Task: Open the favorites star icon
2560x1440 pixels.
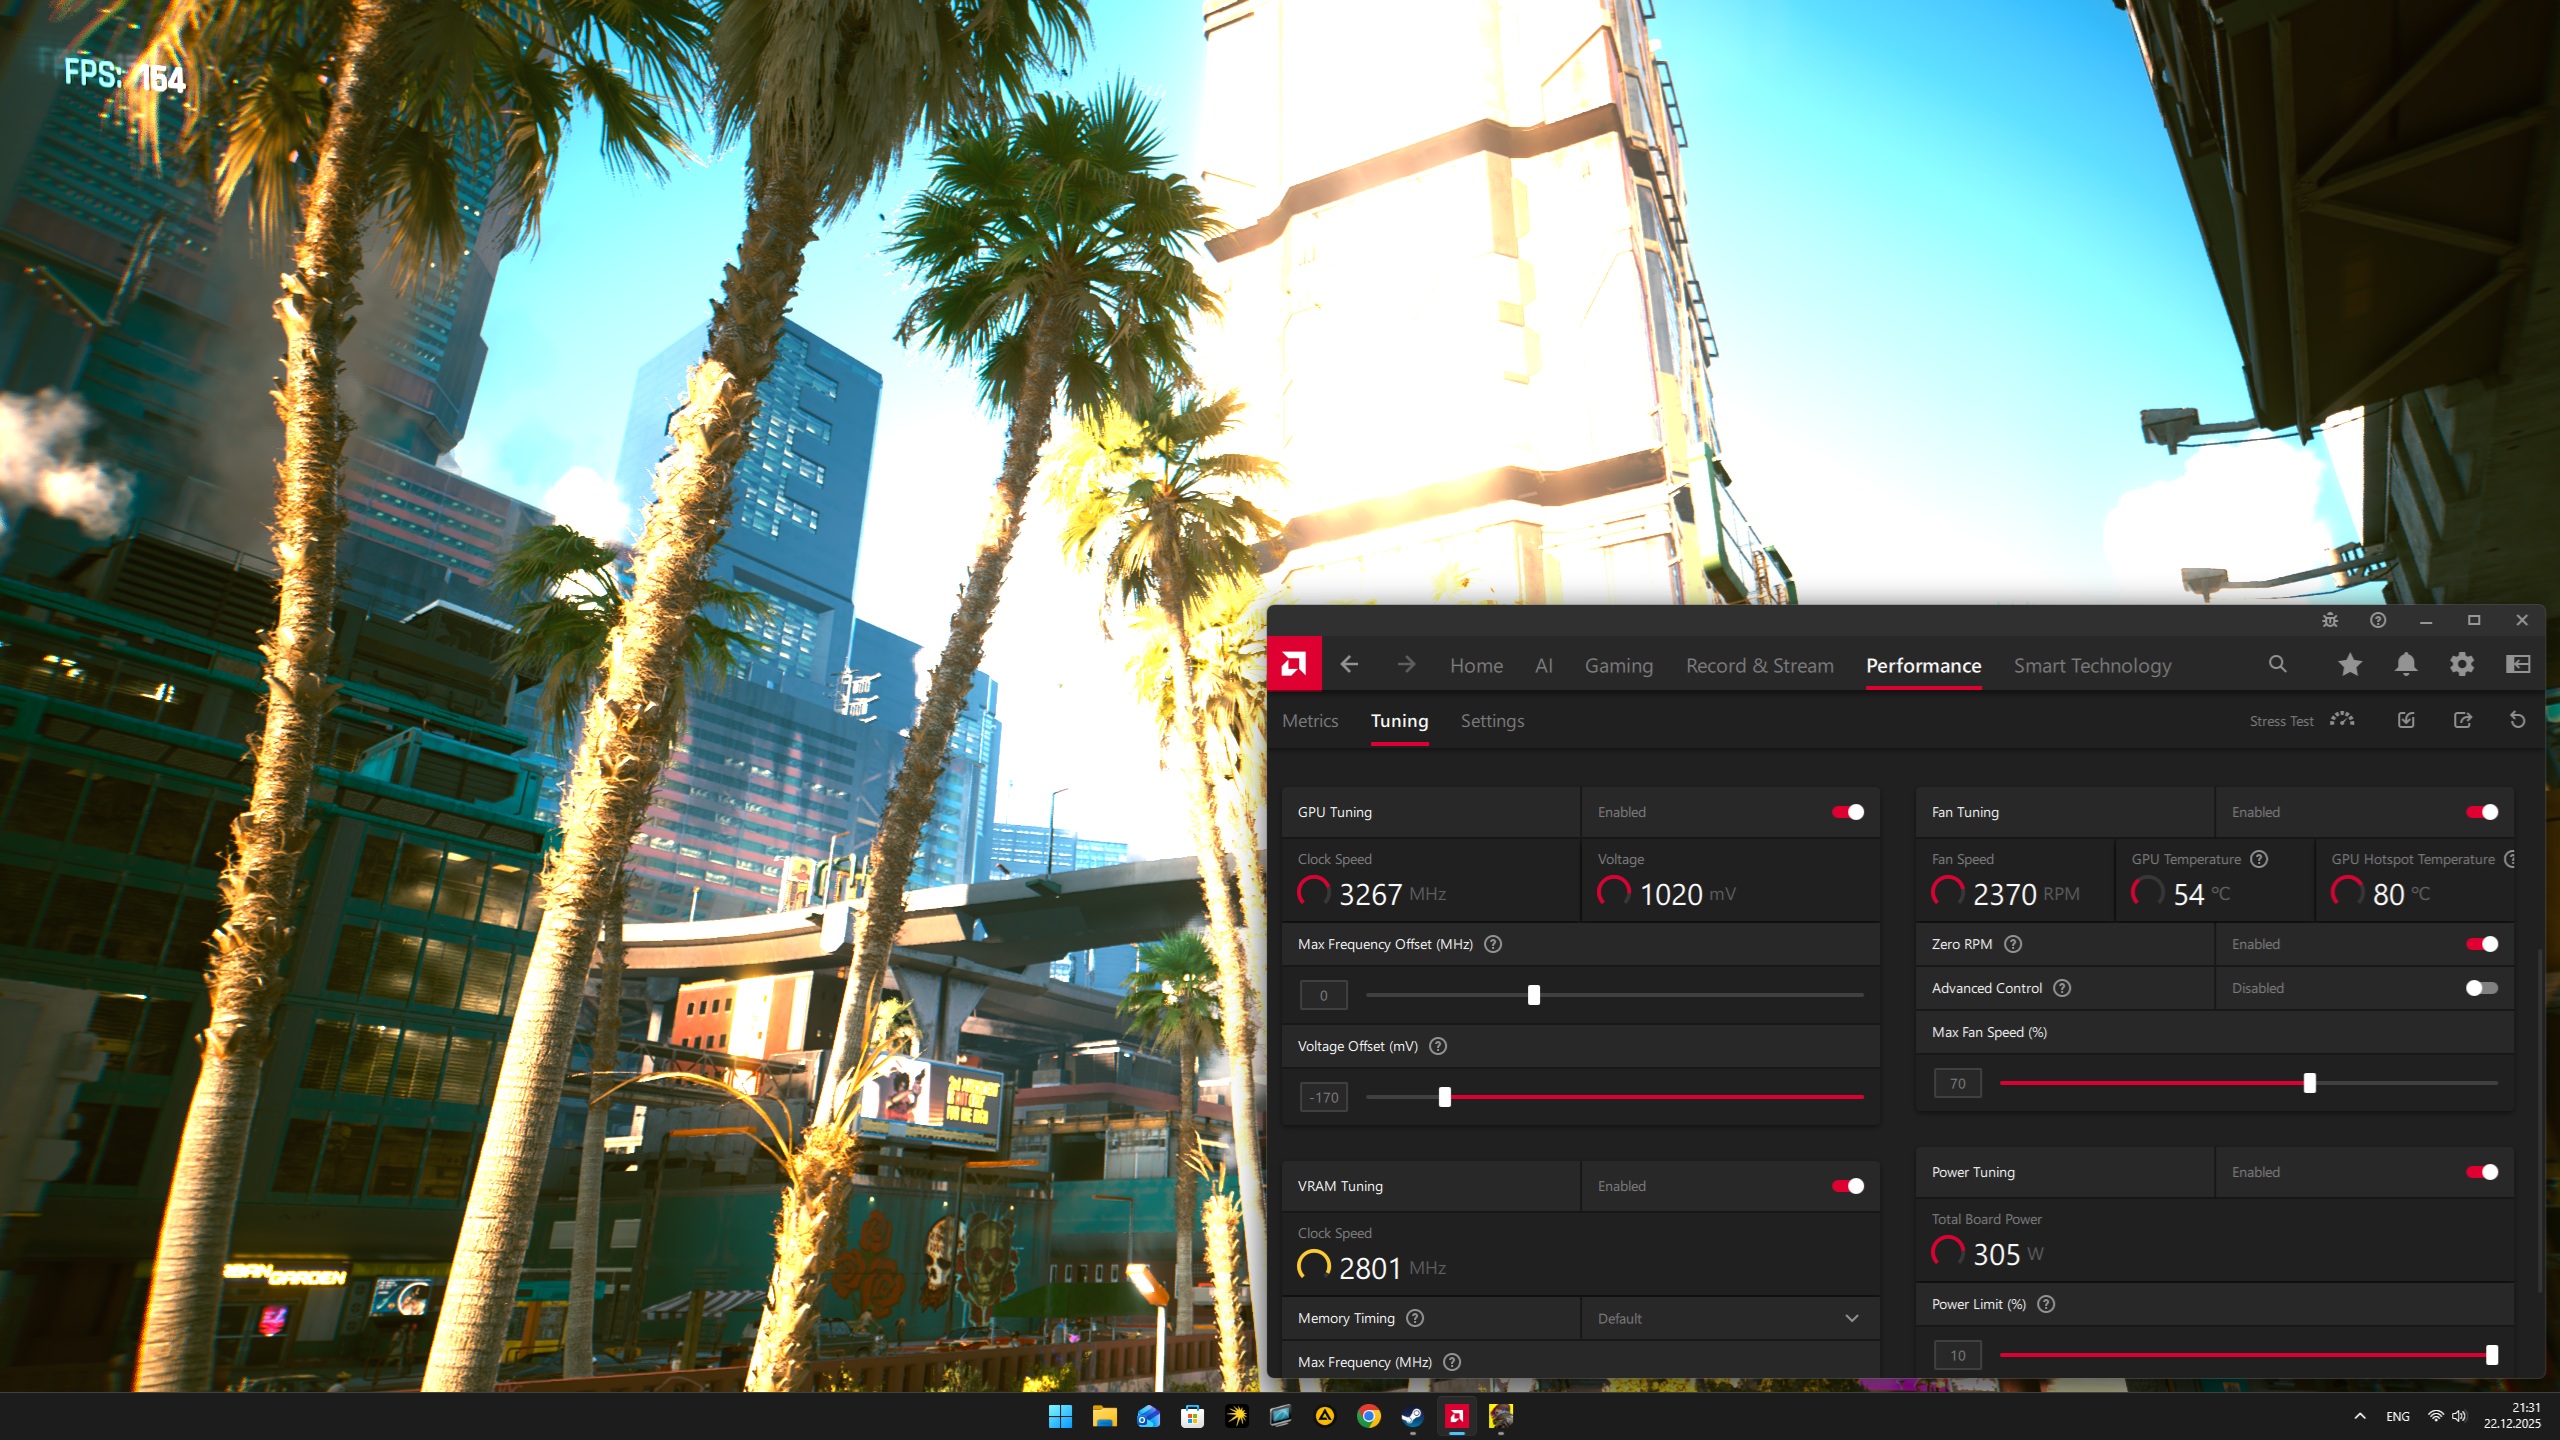Action: click(2350, 664)
